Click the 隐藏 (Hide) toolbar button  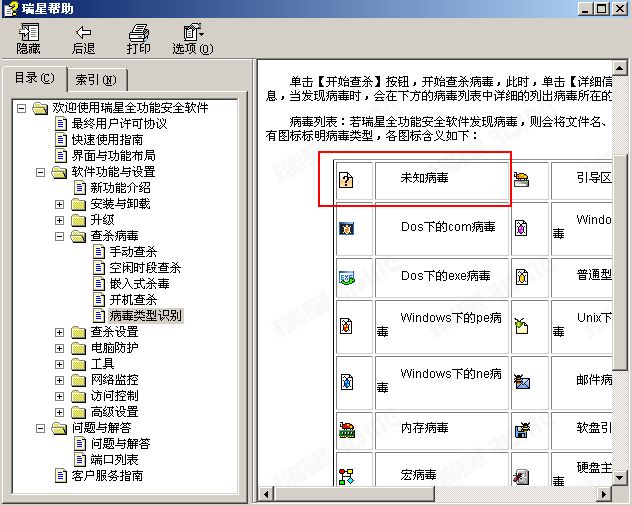pyautogui.click(x=28, y=39)
